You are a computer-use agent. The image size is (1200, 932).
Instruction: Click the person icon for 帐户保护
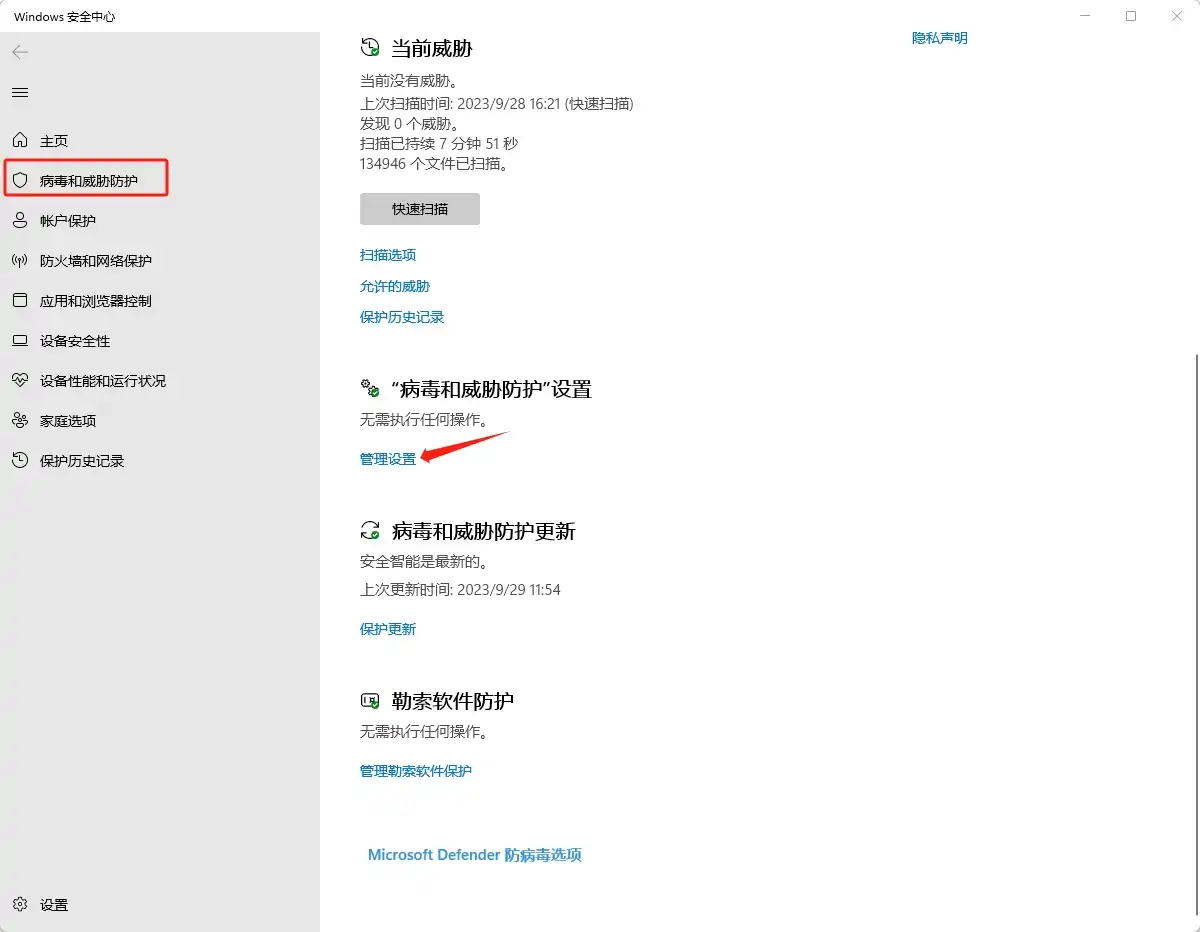point(20,221)
